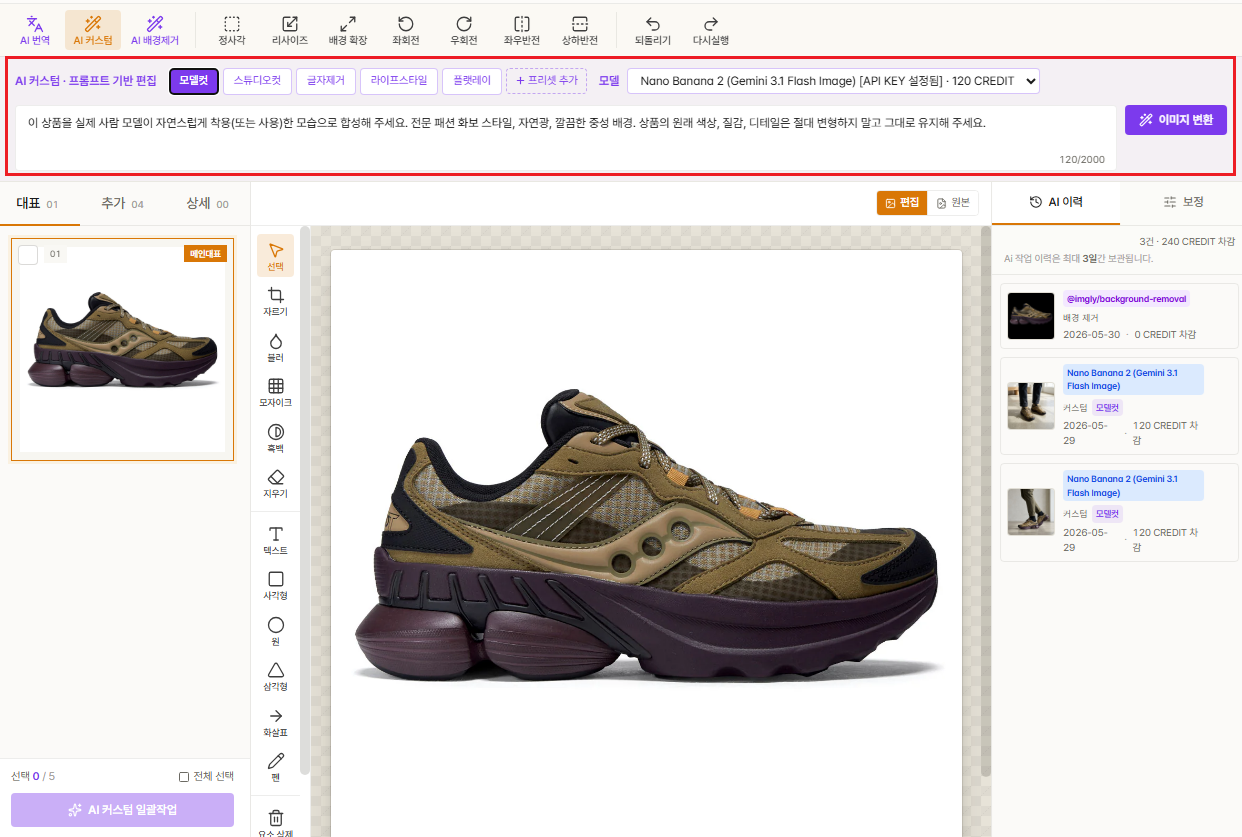Click the @imgly/background-removal tag

pos(1126,299)
